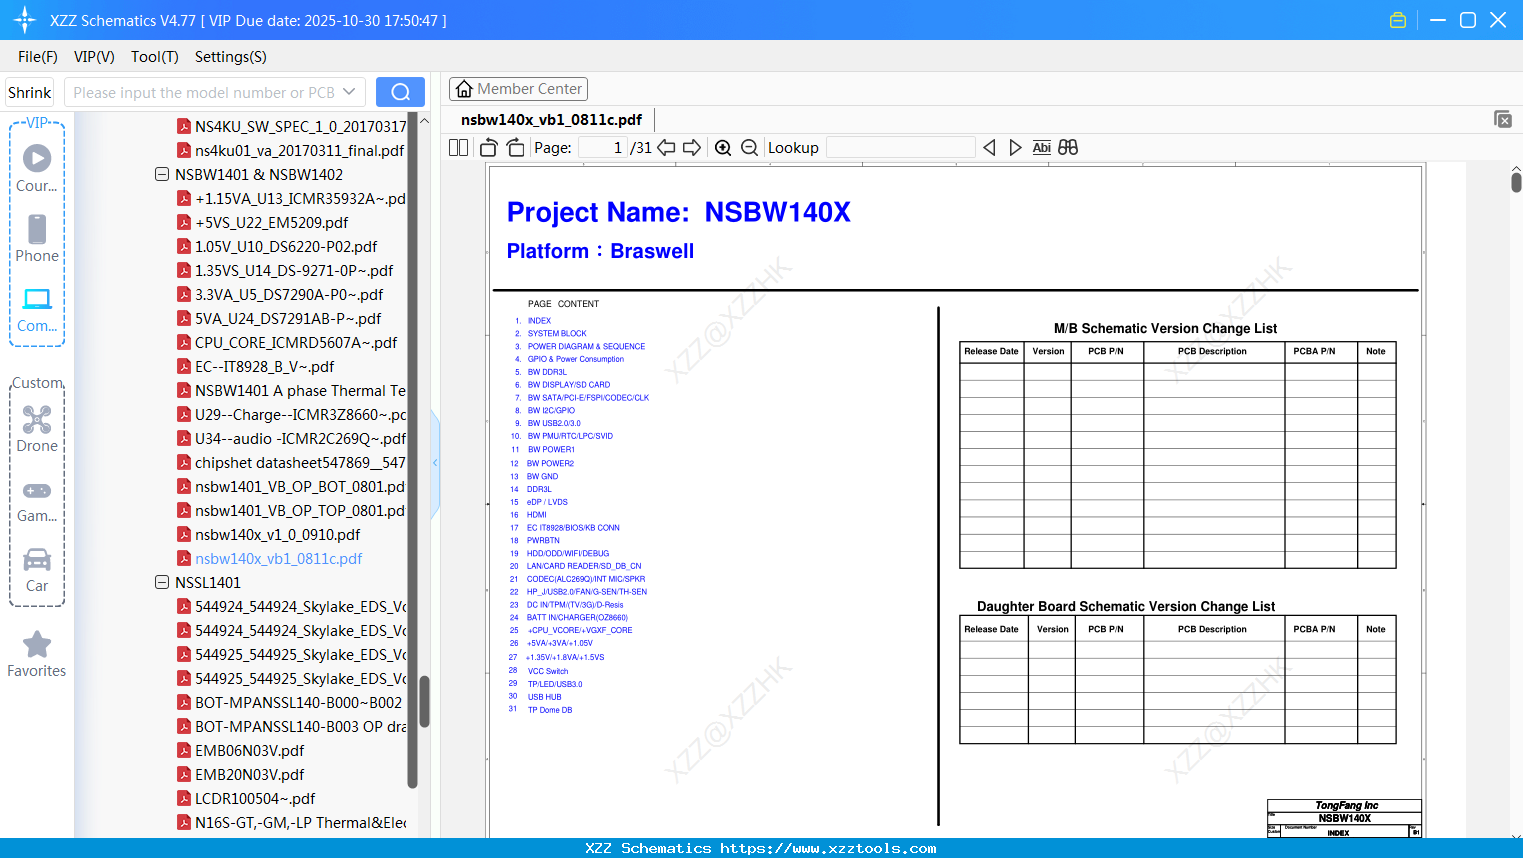The image size is (1523, 858).
Task: Open nsbw1401_VB_OP_TOP_0801 file
Action: coord(300,510)
